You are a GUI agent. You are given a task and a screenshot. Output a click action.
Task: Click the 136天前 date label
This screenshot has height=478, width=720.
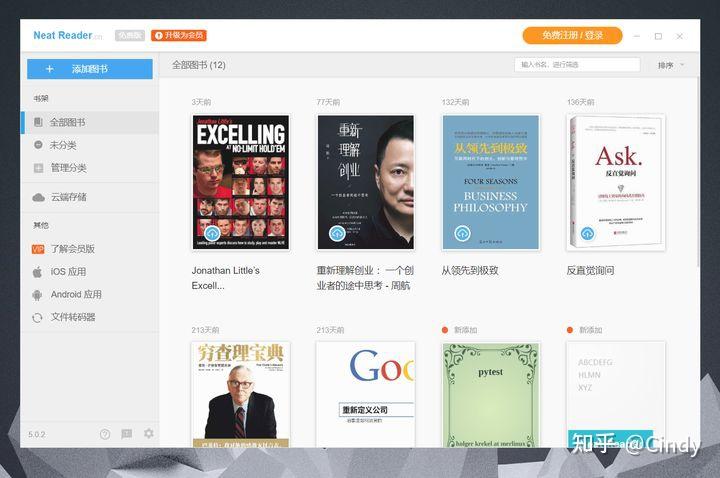point(580,102)
